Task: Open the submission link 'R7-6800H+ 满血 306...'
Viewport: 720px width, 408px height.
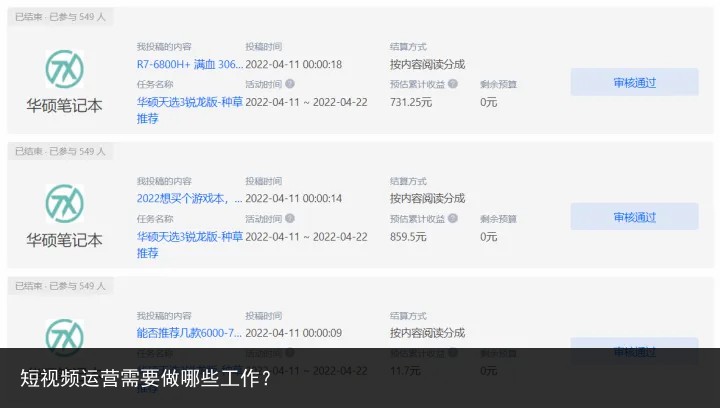Action: click(x=190, y=64)
